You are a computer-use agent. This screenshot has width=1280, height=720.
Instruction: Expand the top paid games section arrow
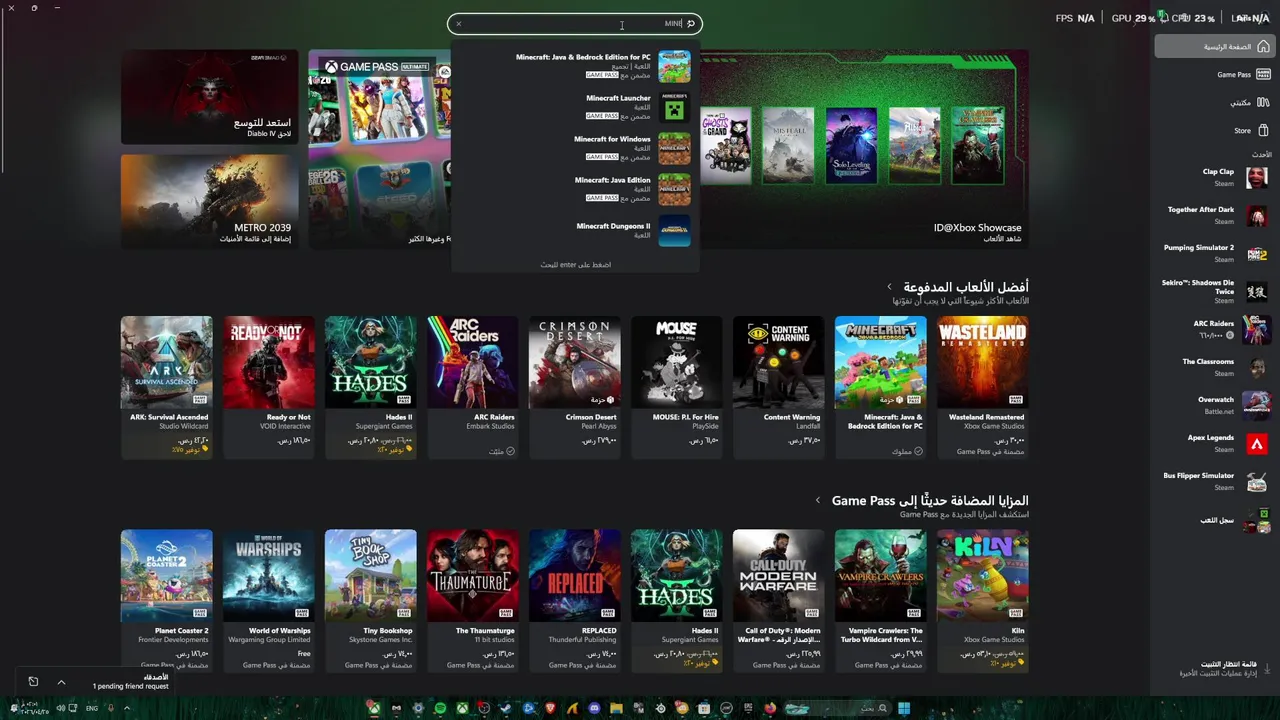pyautogui.click(x=889, y=287)
